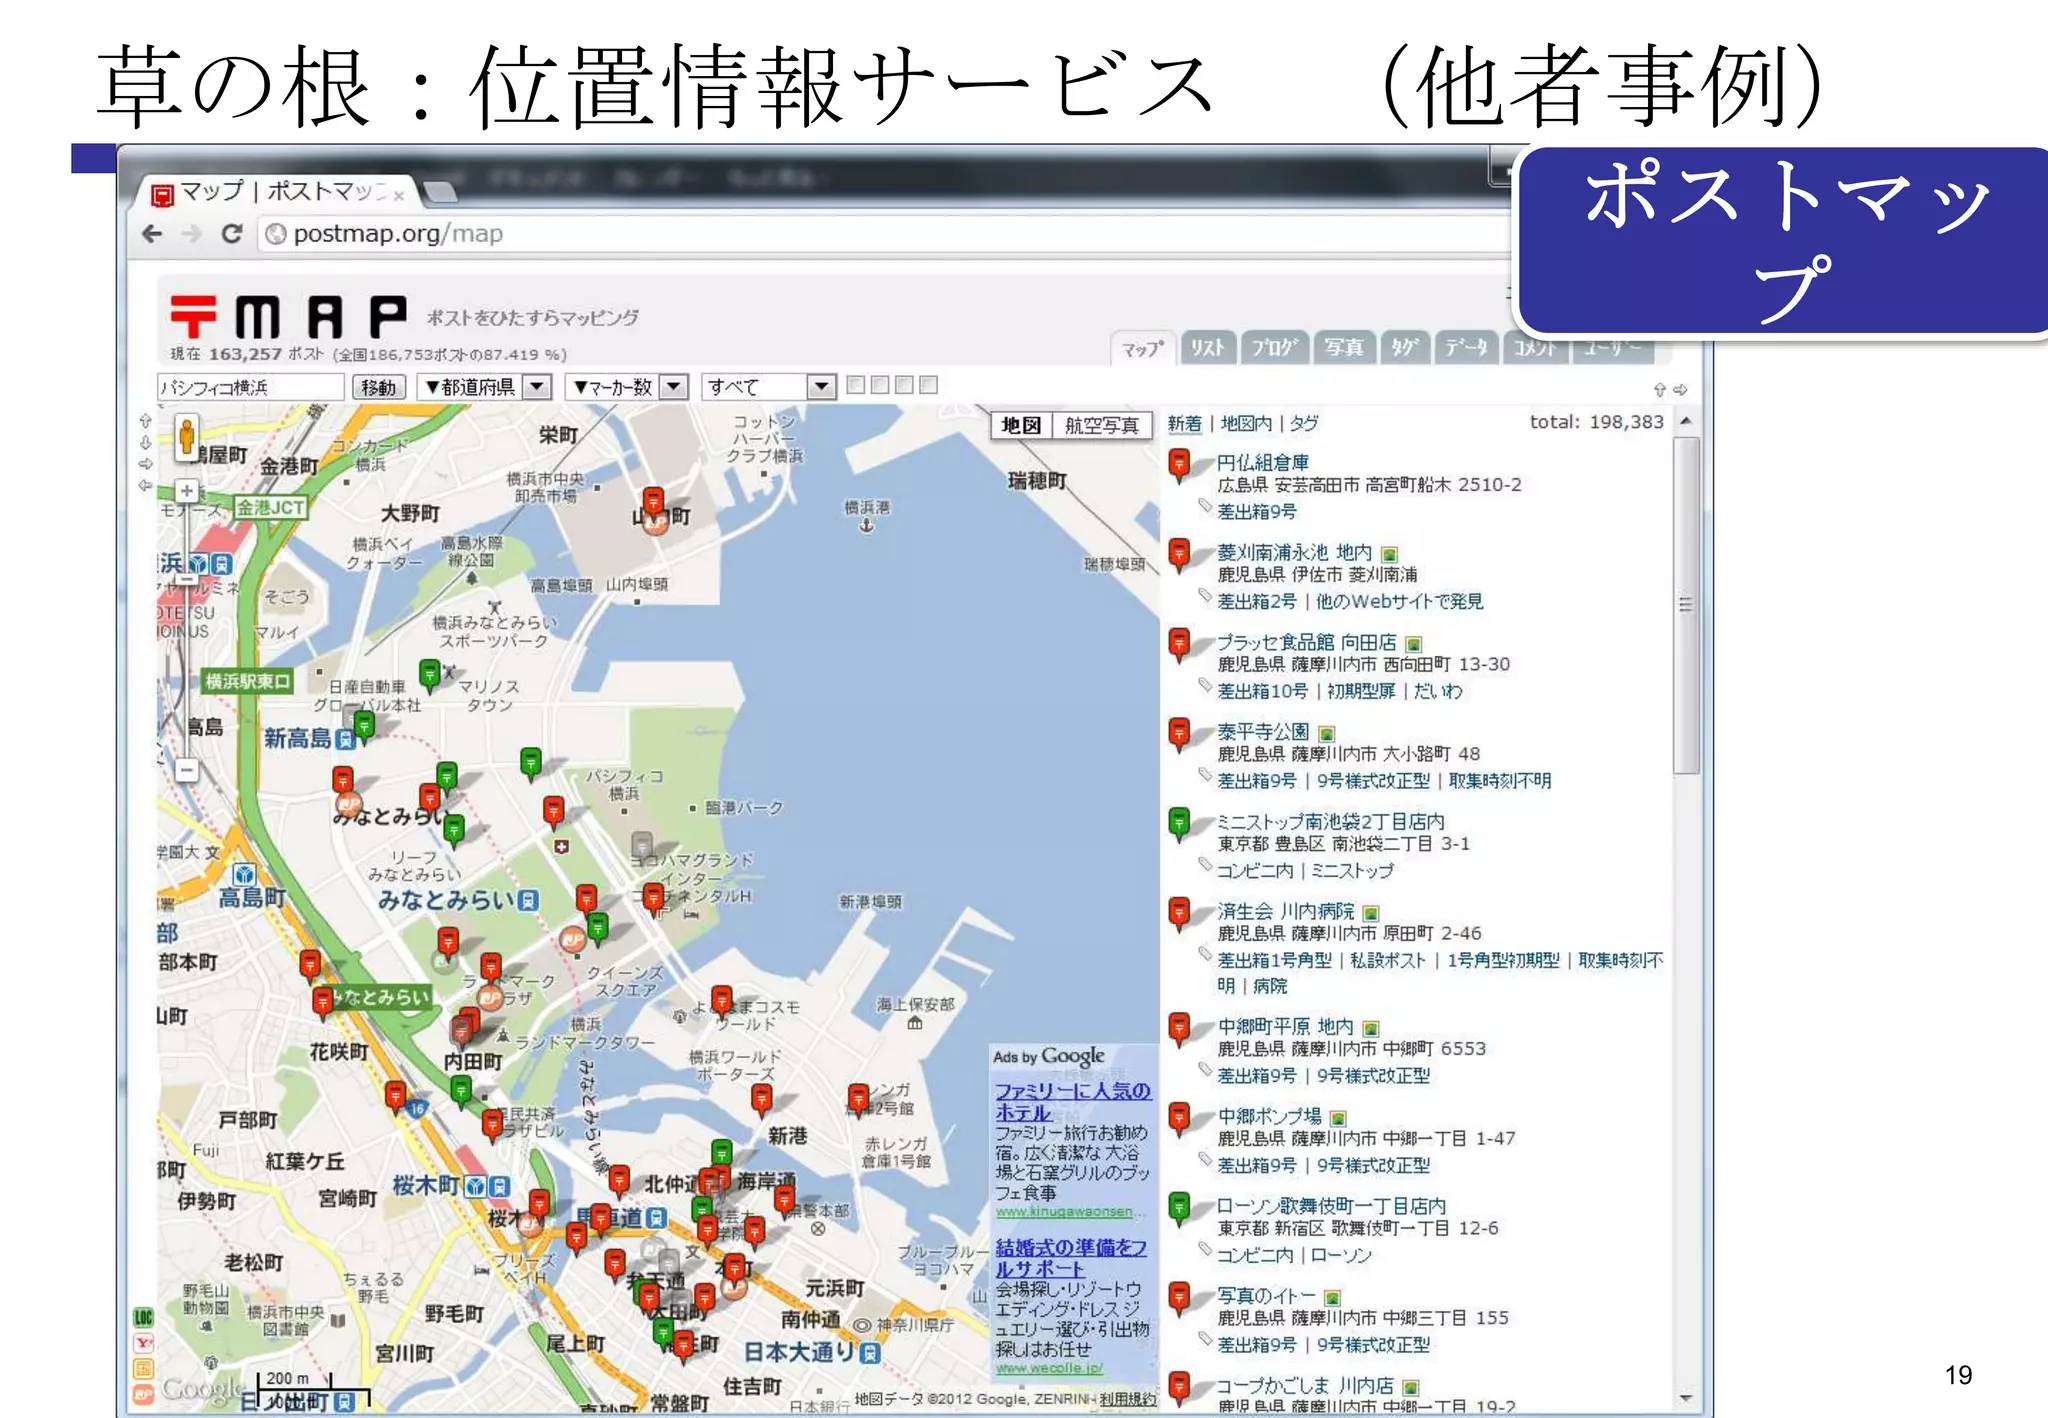
Task: Open the 新着 list link
Action: pyautogui.click(x=1185, y=424)
